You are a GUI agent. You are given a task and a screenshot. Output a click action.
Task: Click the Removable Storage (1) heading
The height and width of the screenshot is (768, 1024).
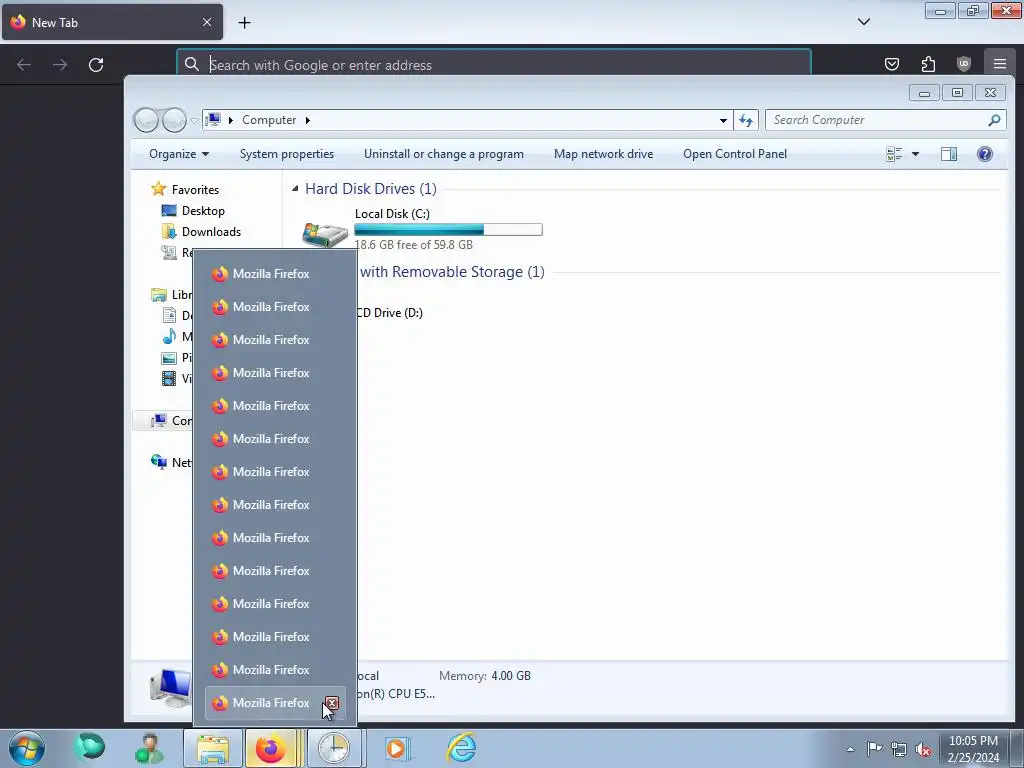click(452, 272)
